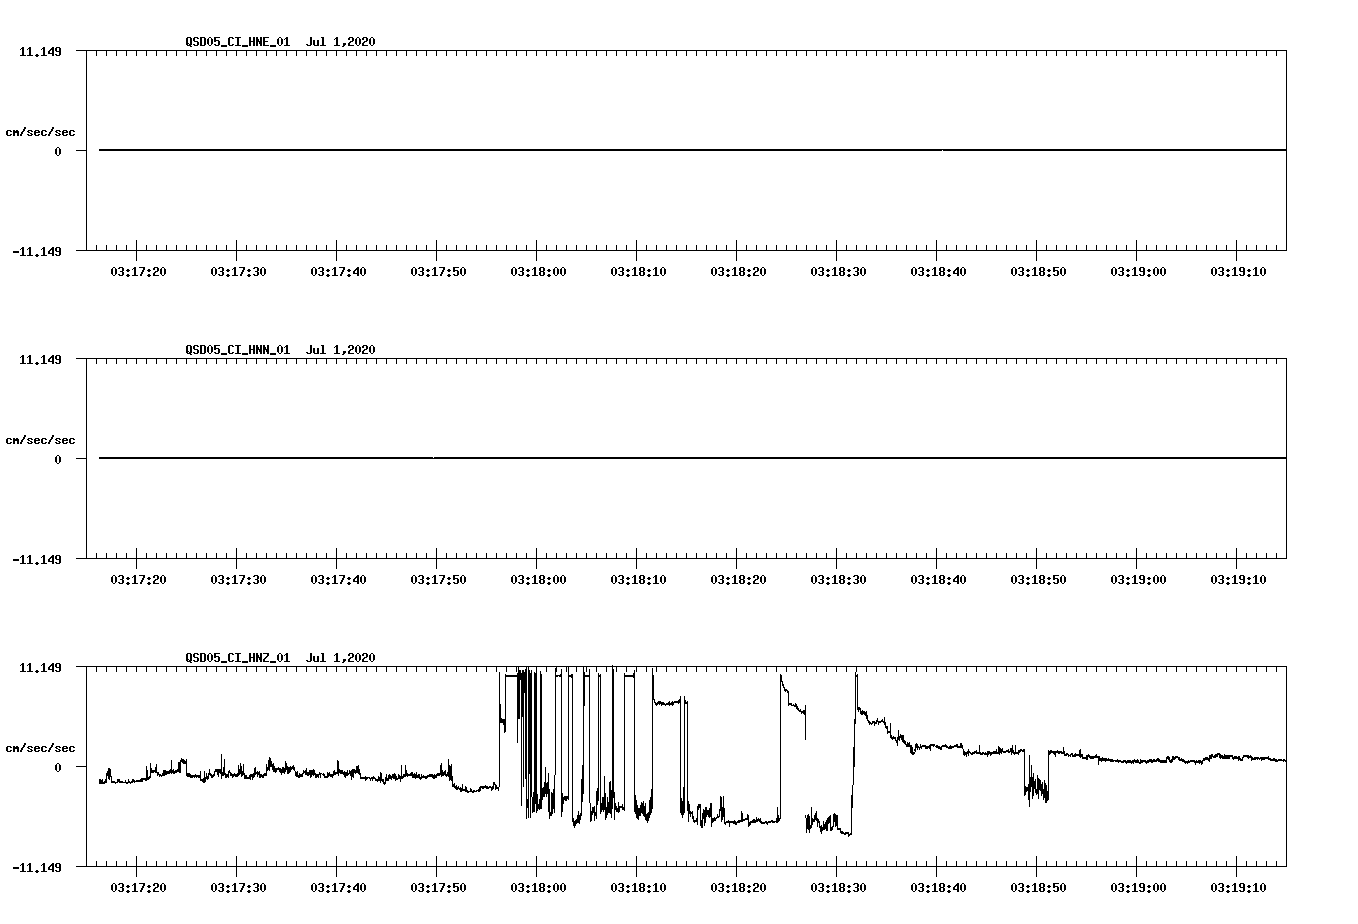Click the cm/sec/sec unit label of HNZ plot
Viewport: 1358px width, 924px height.
40,748
